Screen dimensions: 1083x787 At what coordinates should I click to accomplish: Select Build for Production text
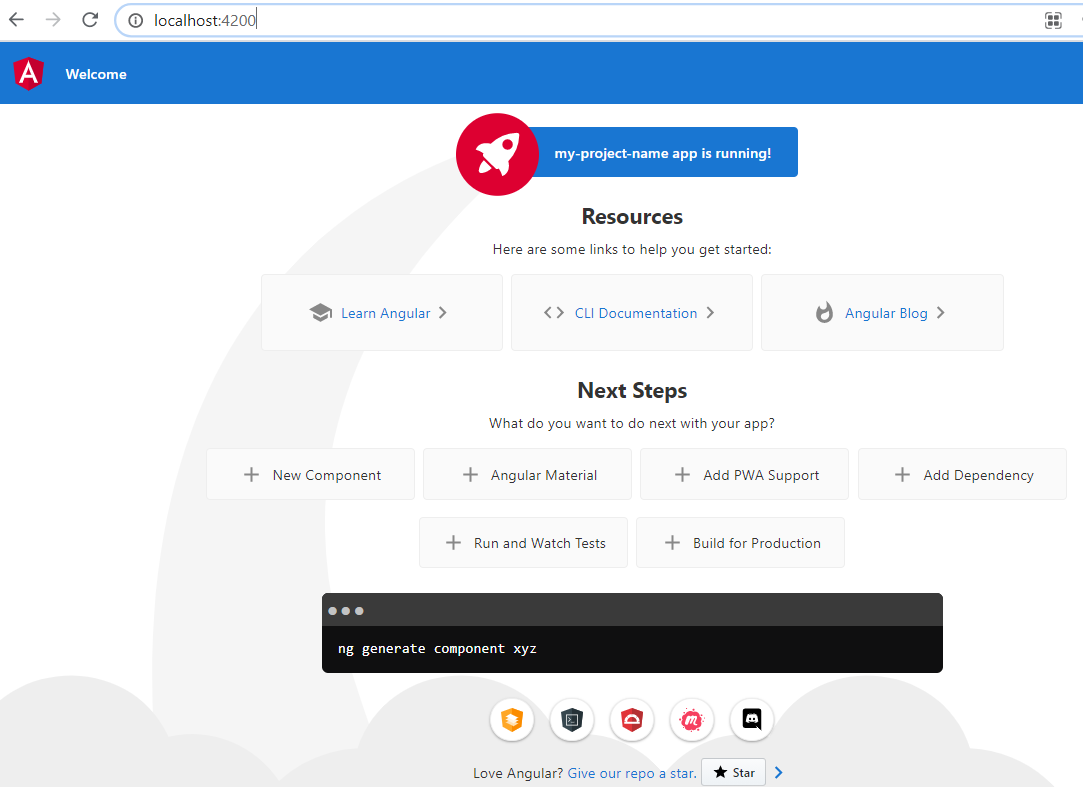click(x=757, y=543)
